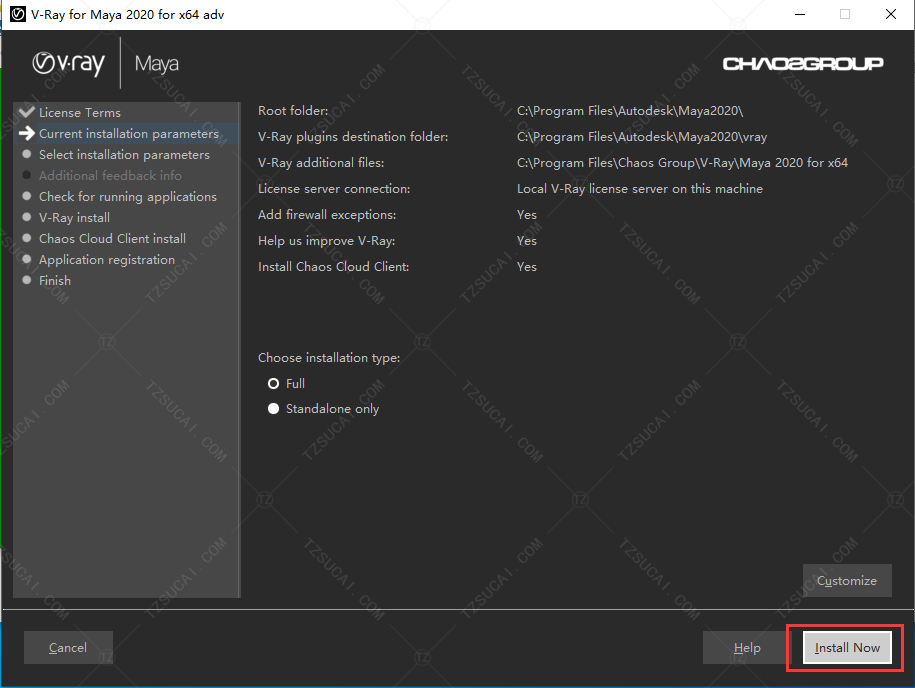Click 'Add firewall exceptions:' label
The height and width of the screenshot is (688, 915).
[327, 215]
